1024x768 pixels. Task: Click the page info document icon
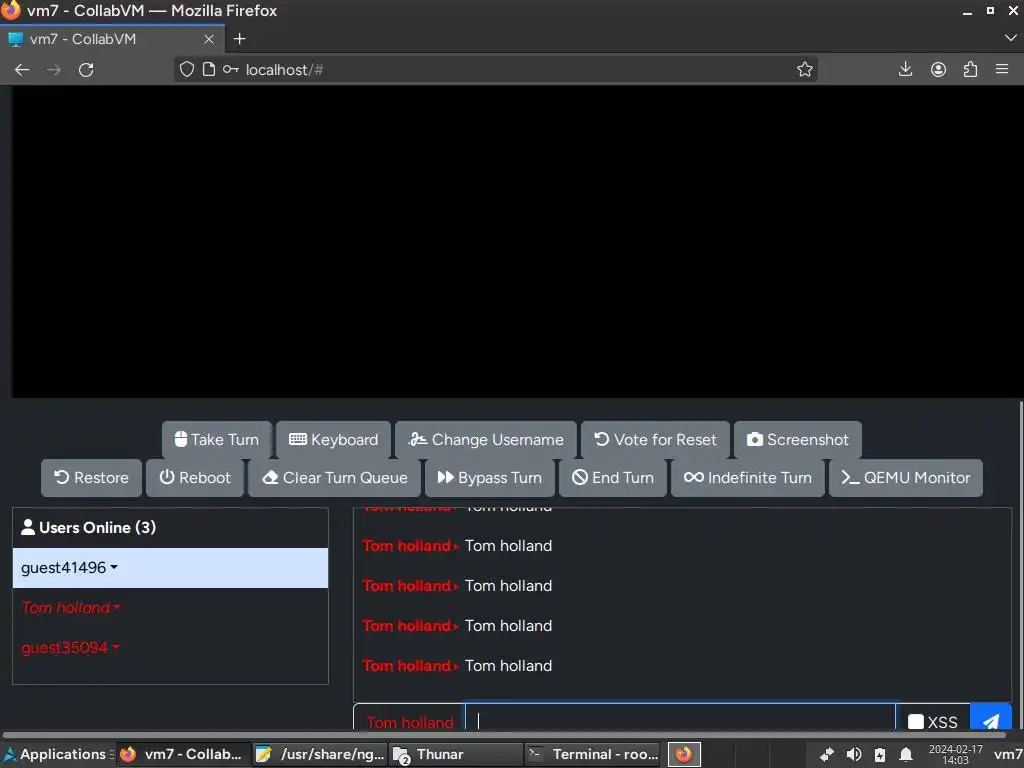[x=208, y=69]
